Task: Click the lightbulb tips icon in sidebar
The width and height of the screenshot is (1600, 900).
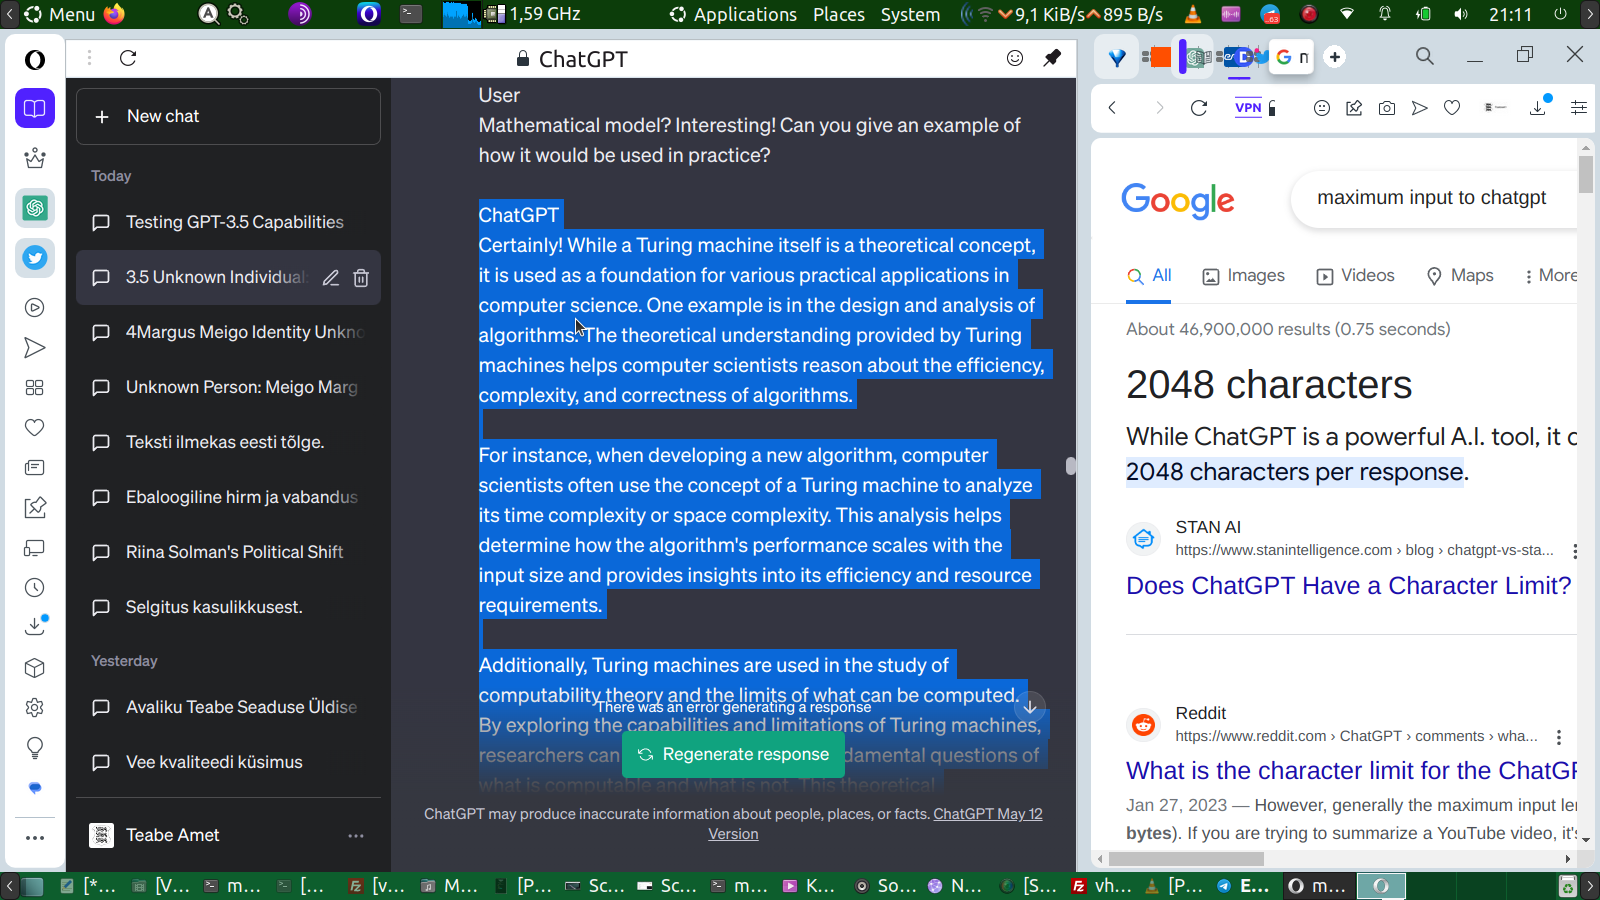Action: [x=35, y=748]
